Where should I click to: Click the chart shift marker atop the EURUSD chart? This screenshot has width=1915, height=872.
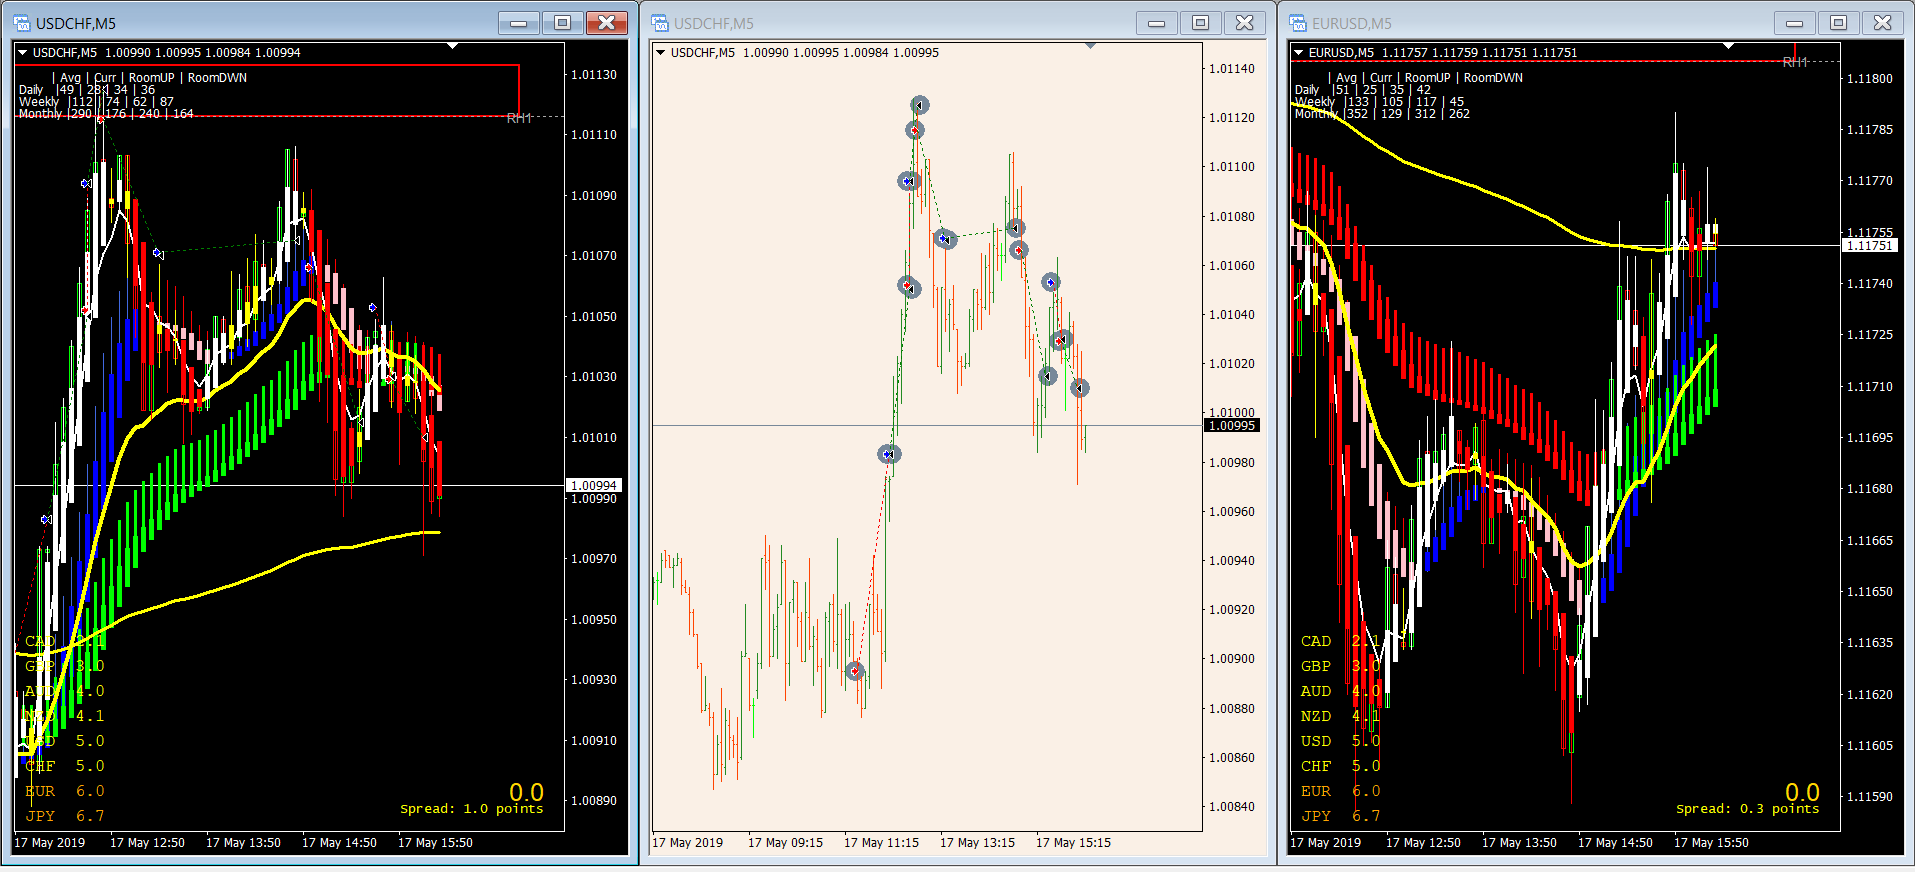coord(1729,46)
